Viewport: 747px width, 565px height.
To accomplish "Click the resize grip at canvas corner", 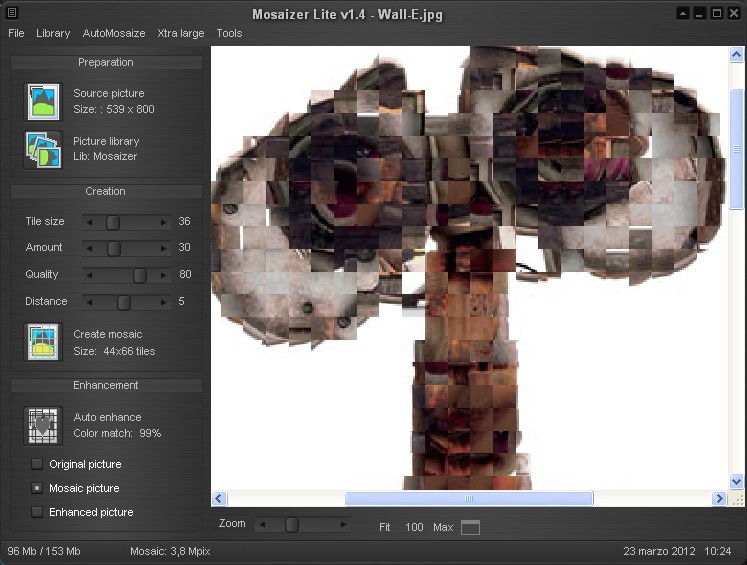I will (737, 499).
